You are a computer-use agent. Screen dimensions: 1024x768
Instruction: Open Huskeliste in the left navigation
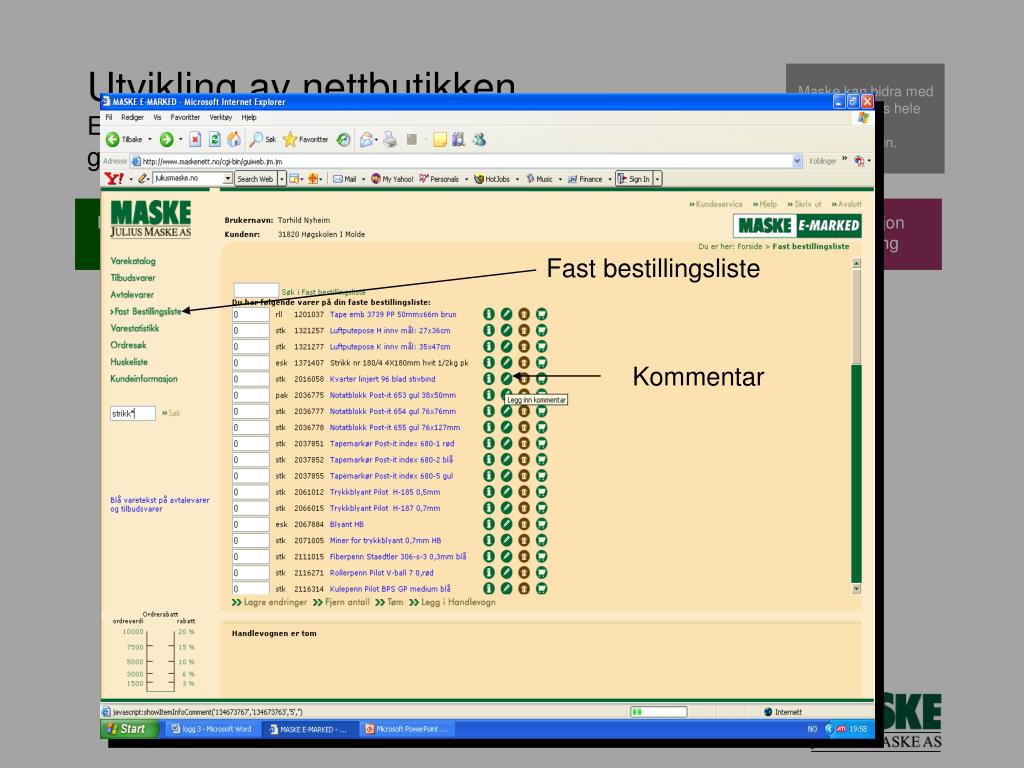click(x=129, y=362)
